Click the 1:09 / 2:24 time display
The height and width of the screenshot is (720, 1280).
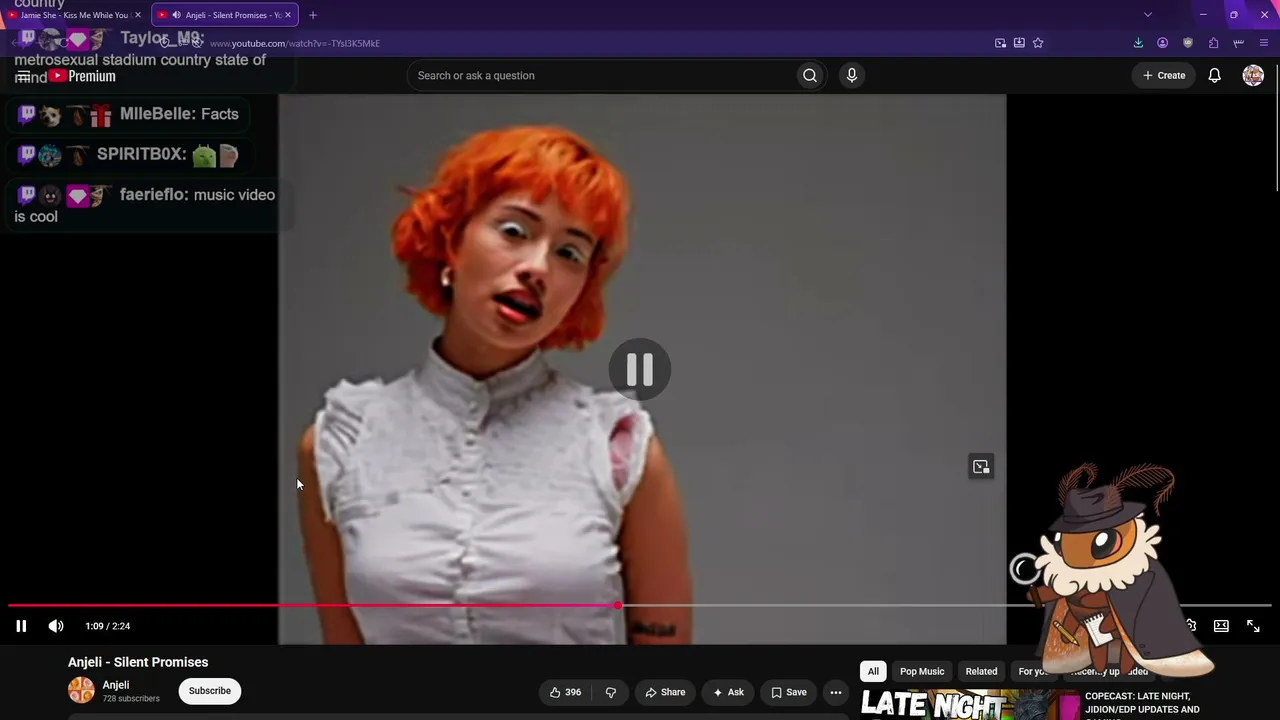tap(108, 626)
